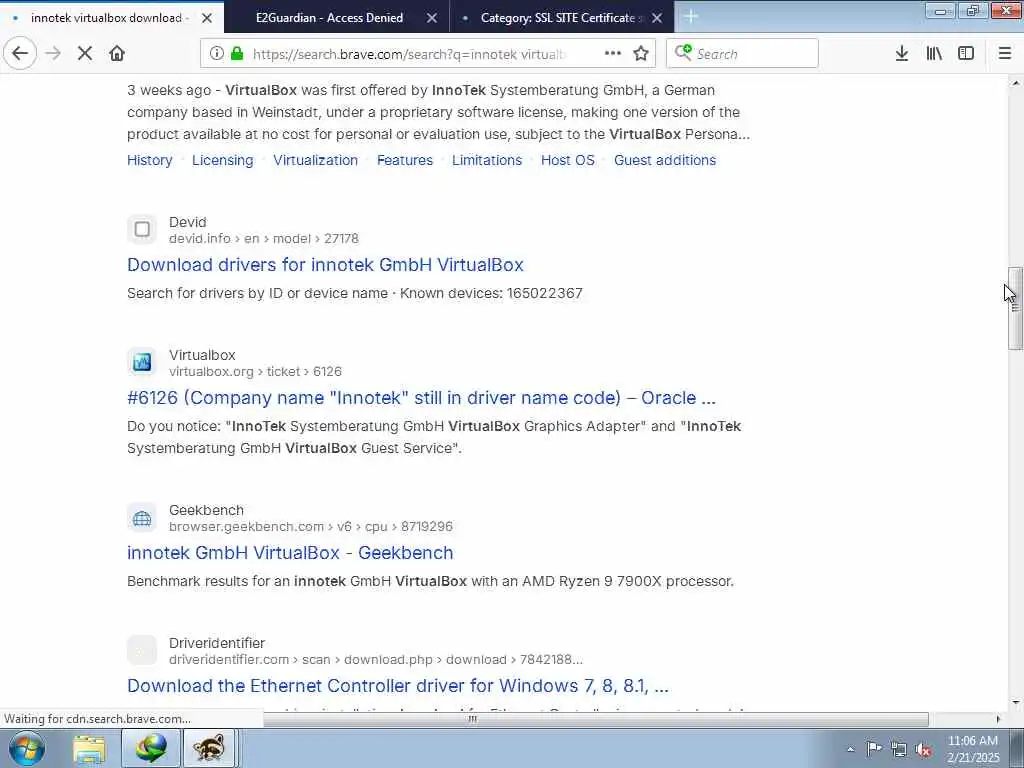Go back to previous page

(x=20, y=54)
